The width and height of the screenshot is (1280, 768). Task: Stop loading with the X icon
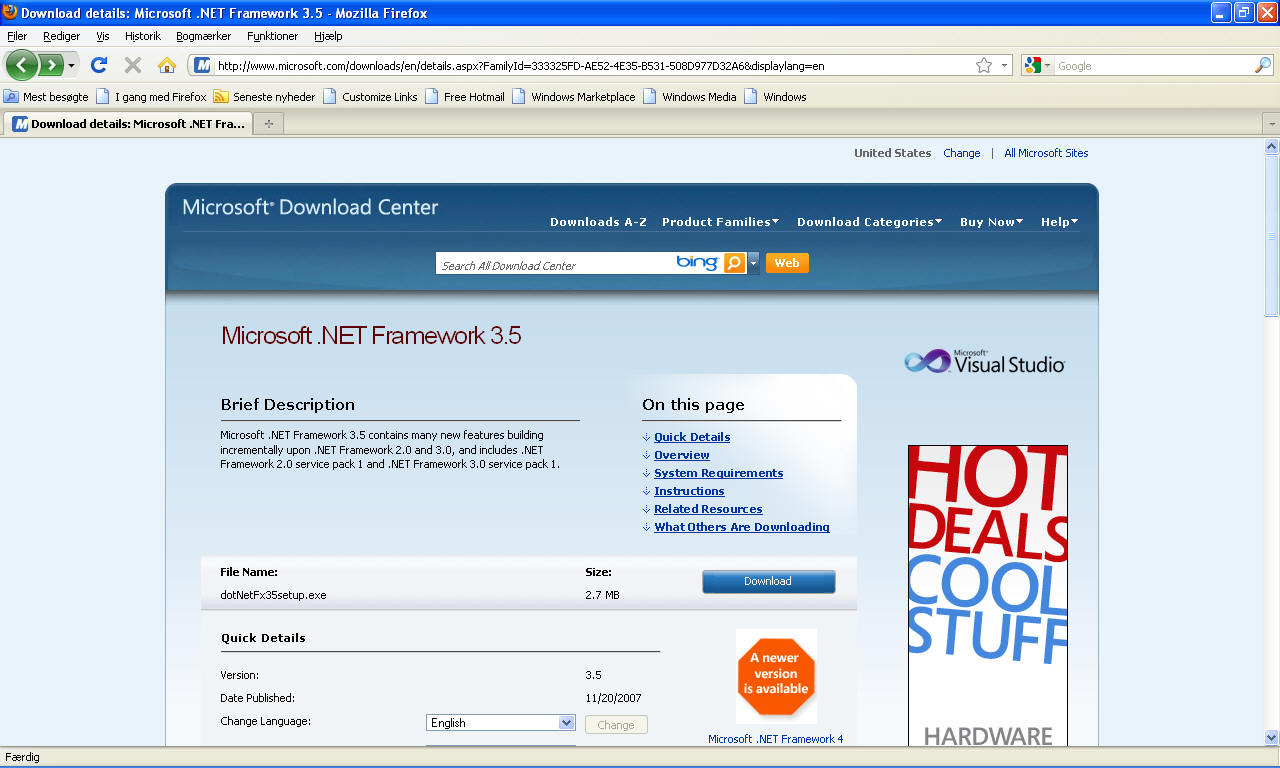[x=132, y=65]
